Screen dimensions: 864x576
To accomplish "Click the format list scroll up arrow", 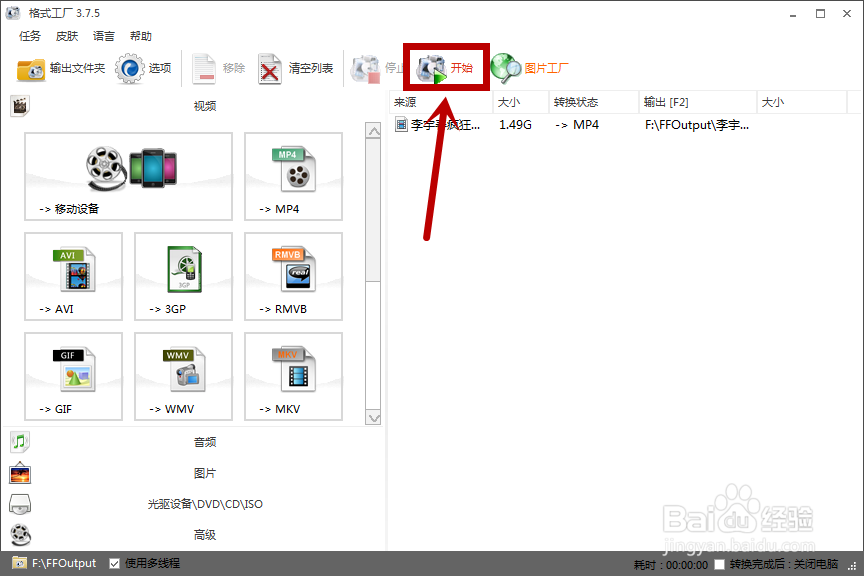I will [374, 131].
